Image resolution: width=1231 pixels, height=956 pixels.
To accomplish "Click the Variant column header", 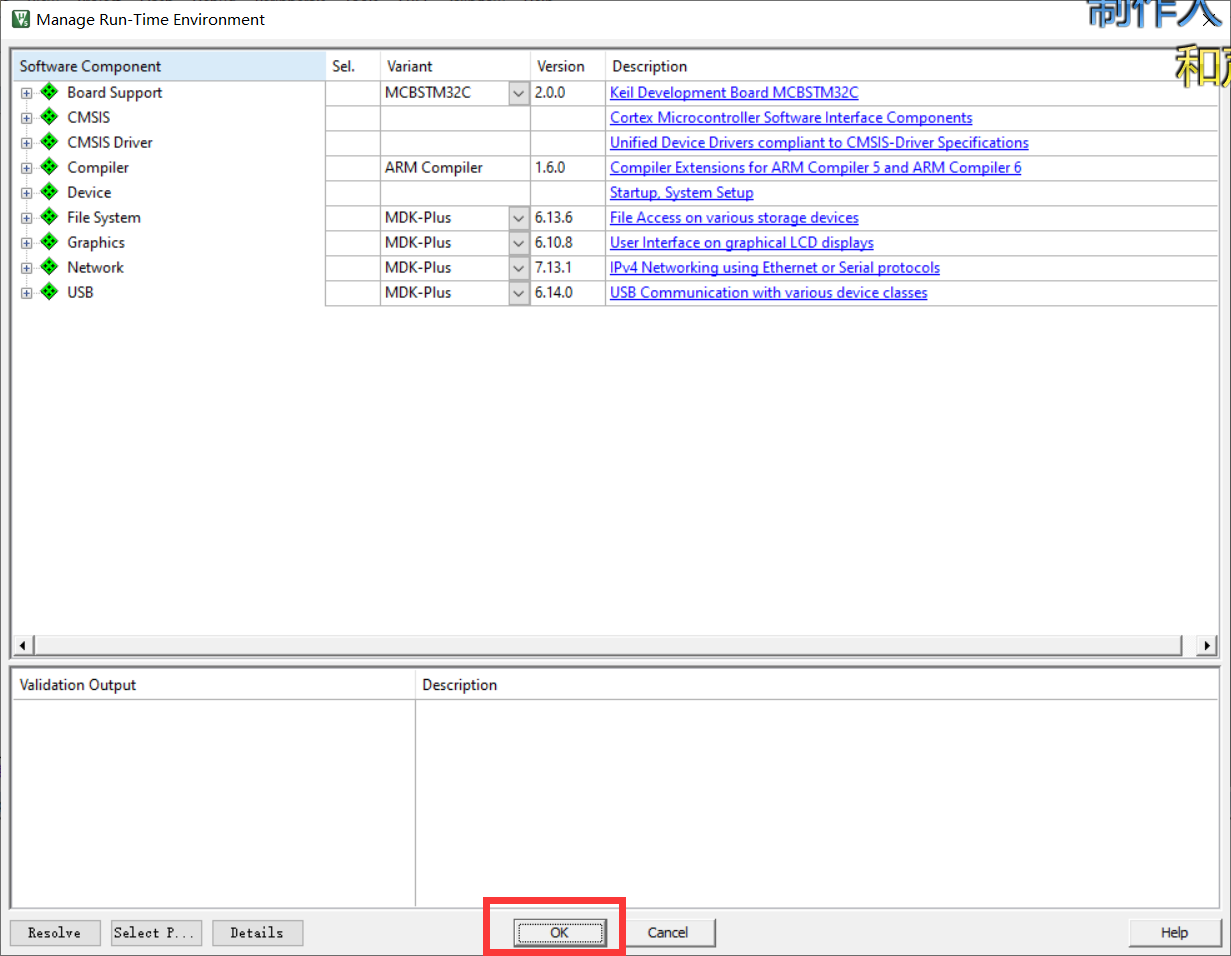I will (x=455, y=66).
